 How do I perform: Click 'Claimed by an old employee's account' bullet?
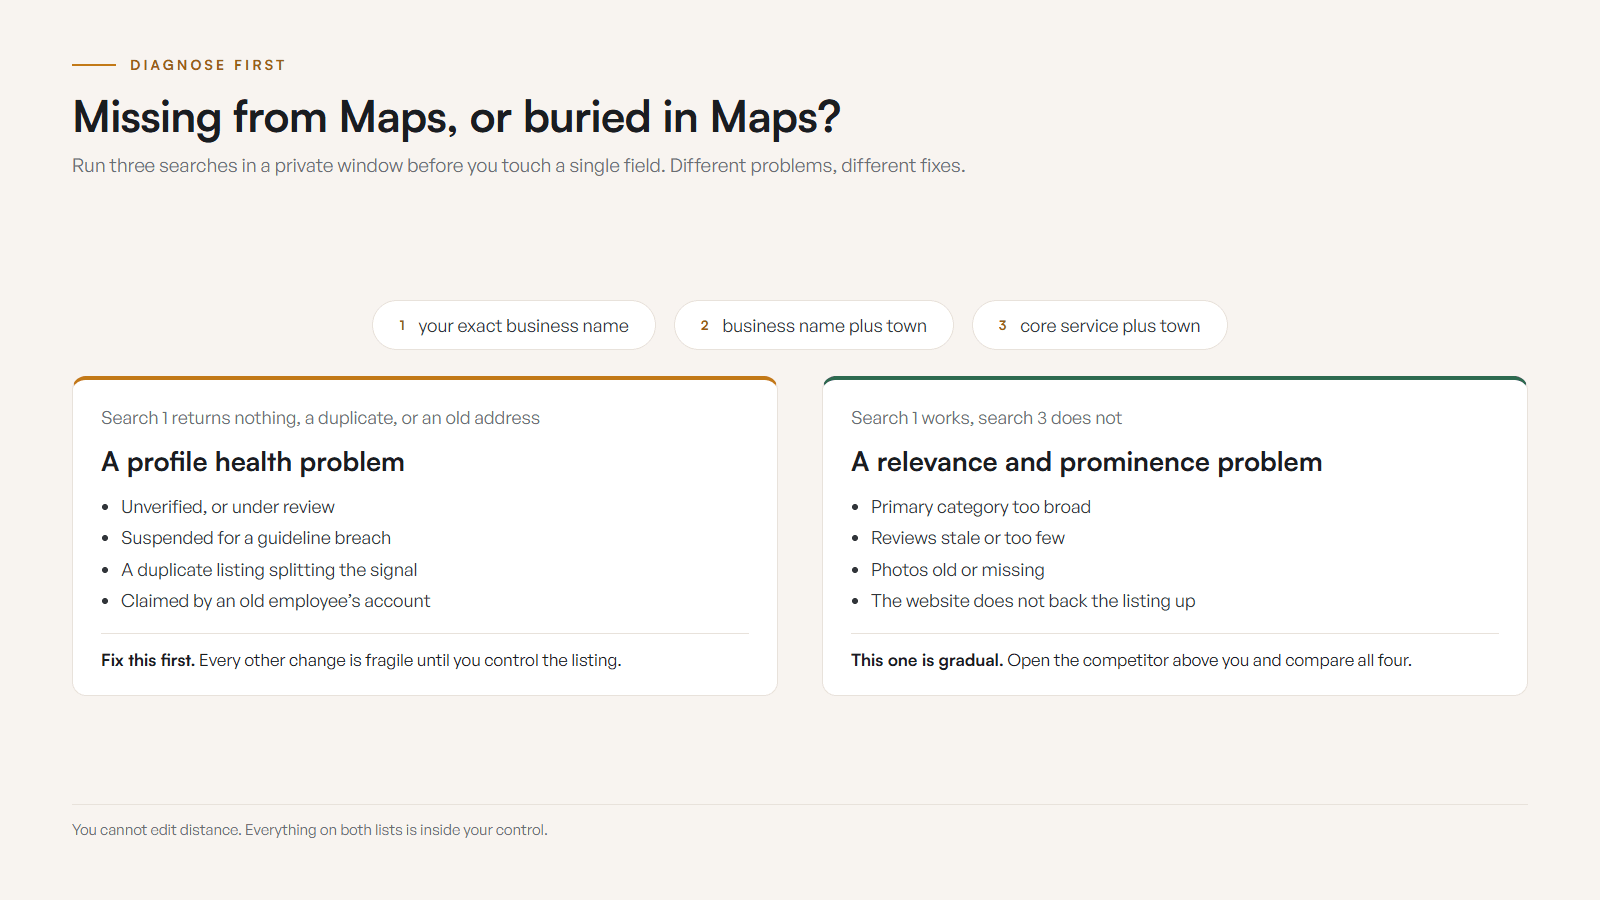click(x=276, y=601)
